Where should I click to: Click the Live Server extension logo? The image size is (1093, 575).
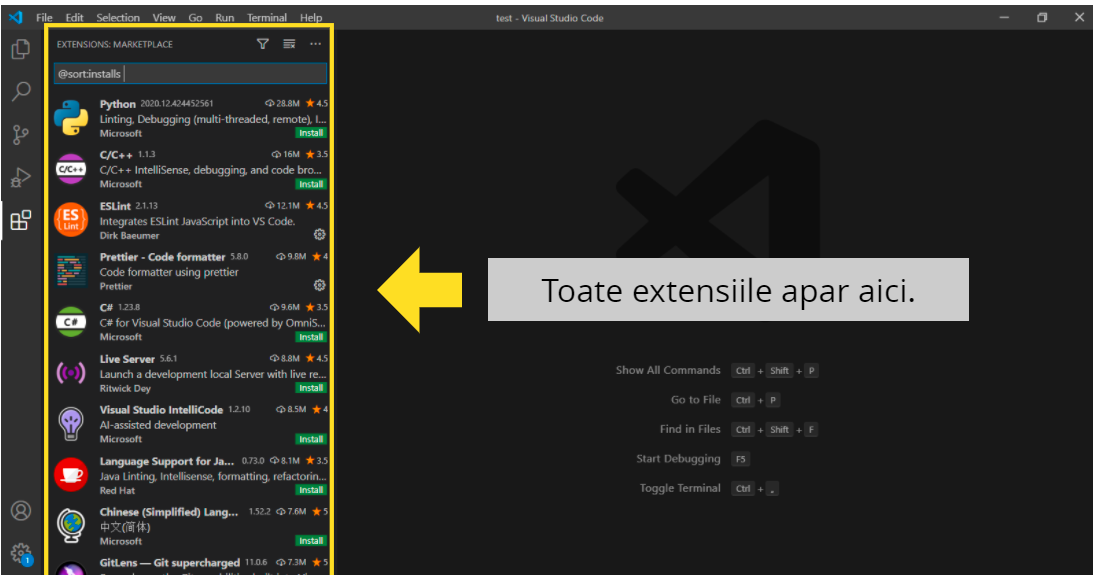(x=71, y=373)
